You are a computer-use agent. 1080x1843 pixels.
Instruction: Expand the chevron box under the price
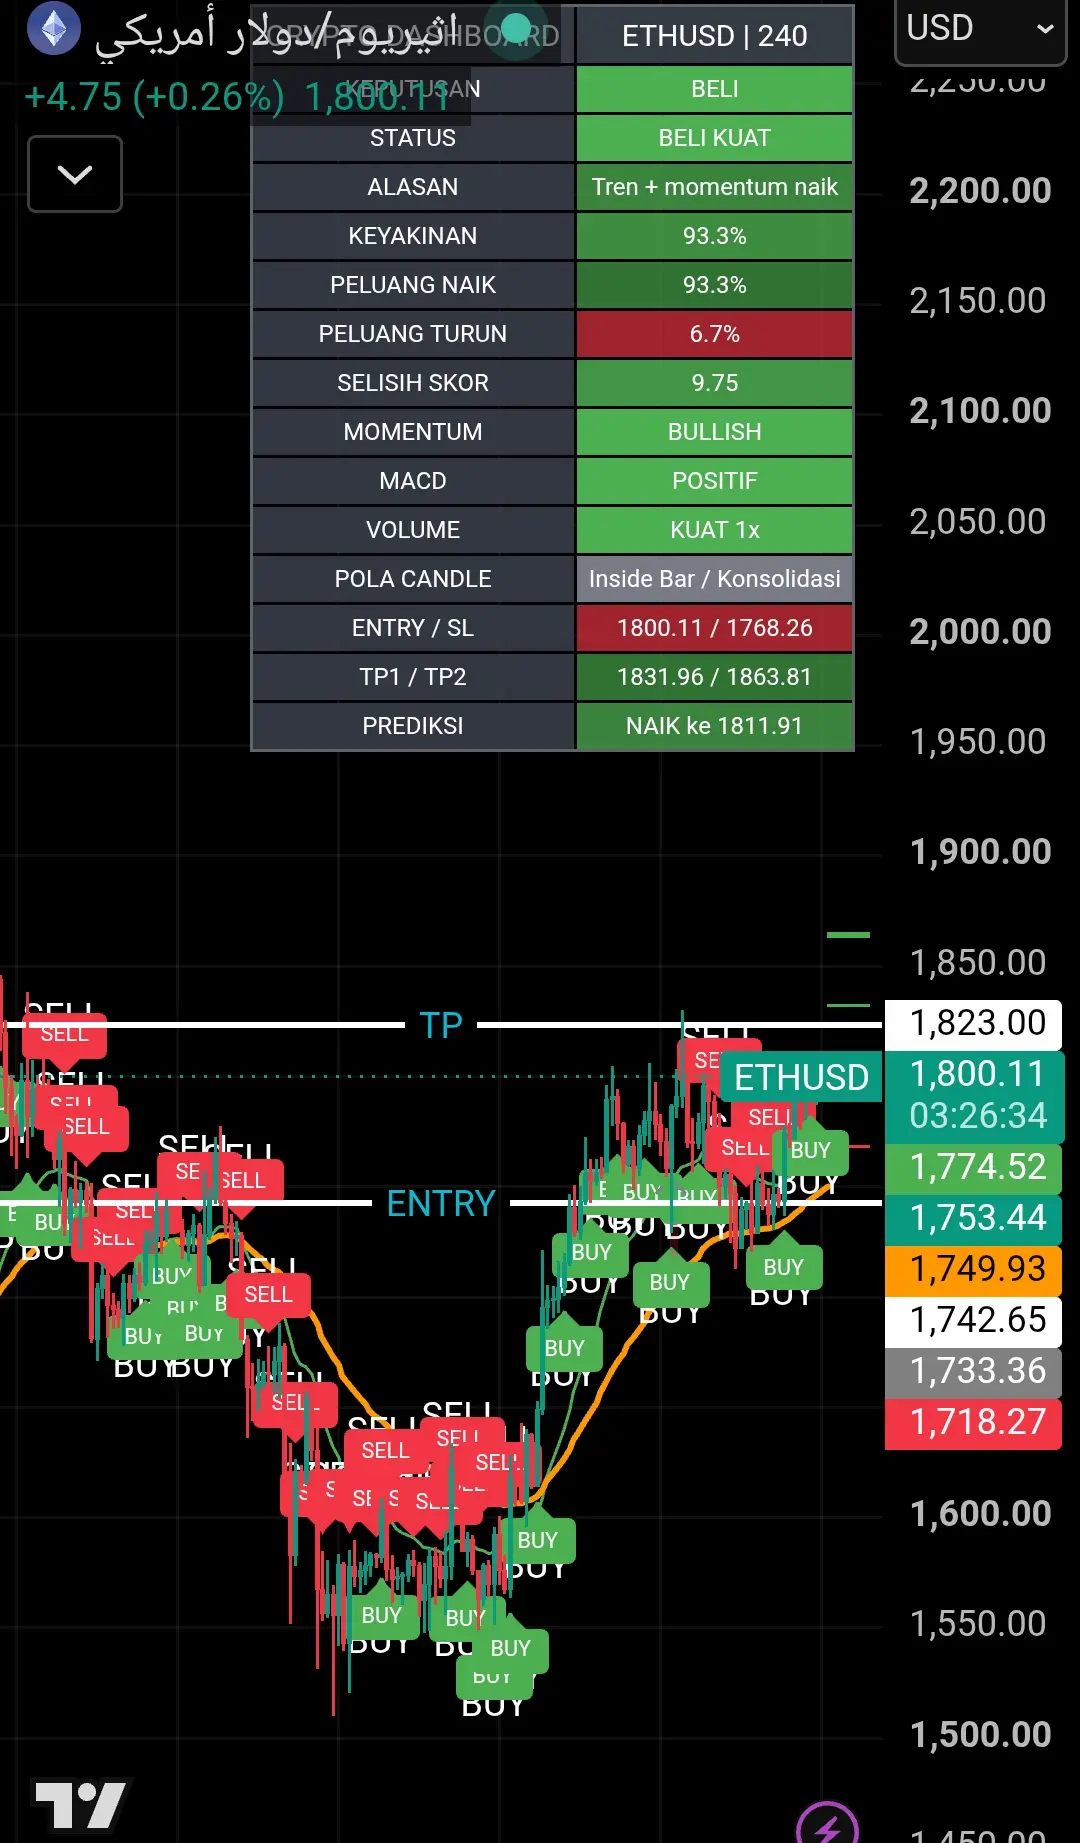tap(75, 174)
